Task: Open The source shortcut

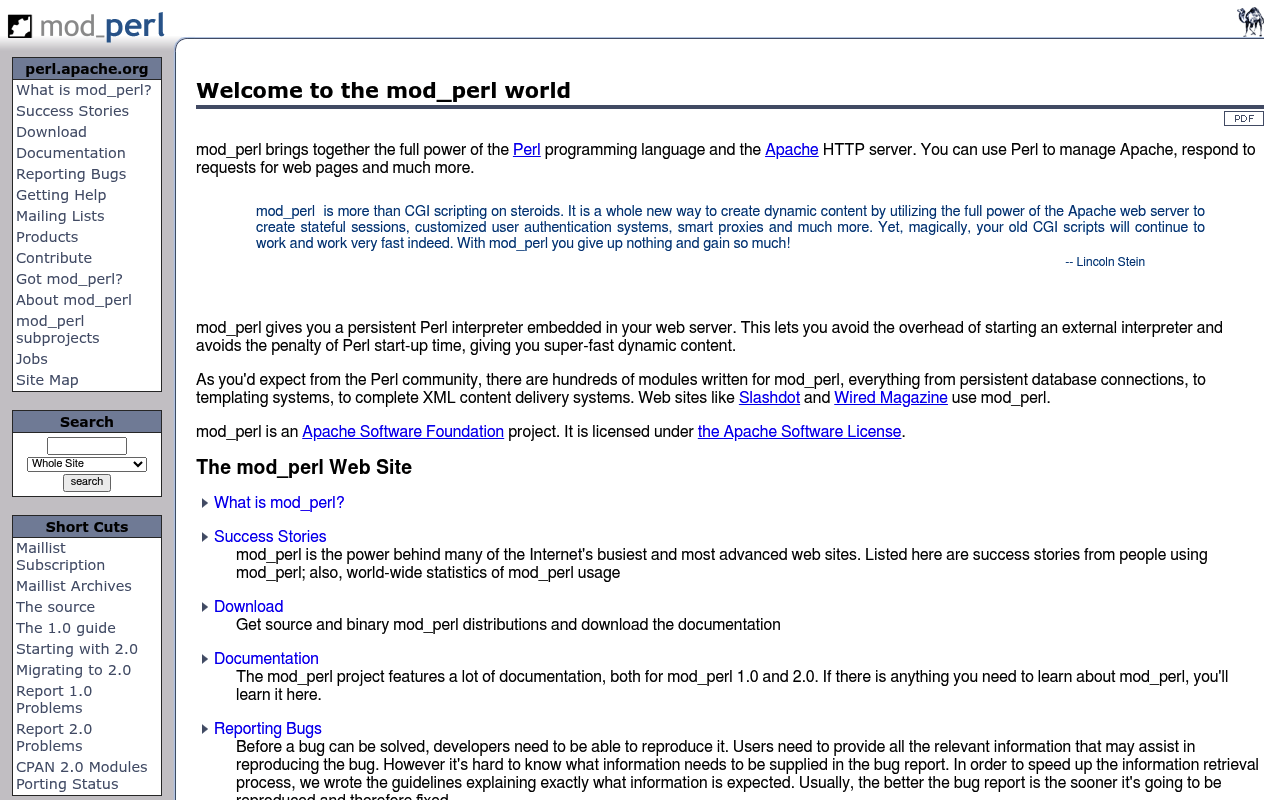Action: coord(55,607)
